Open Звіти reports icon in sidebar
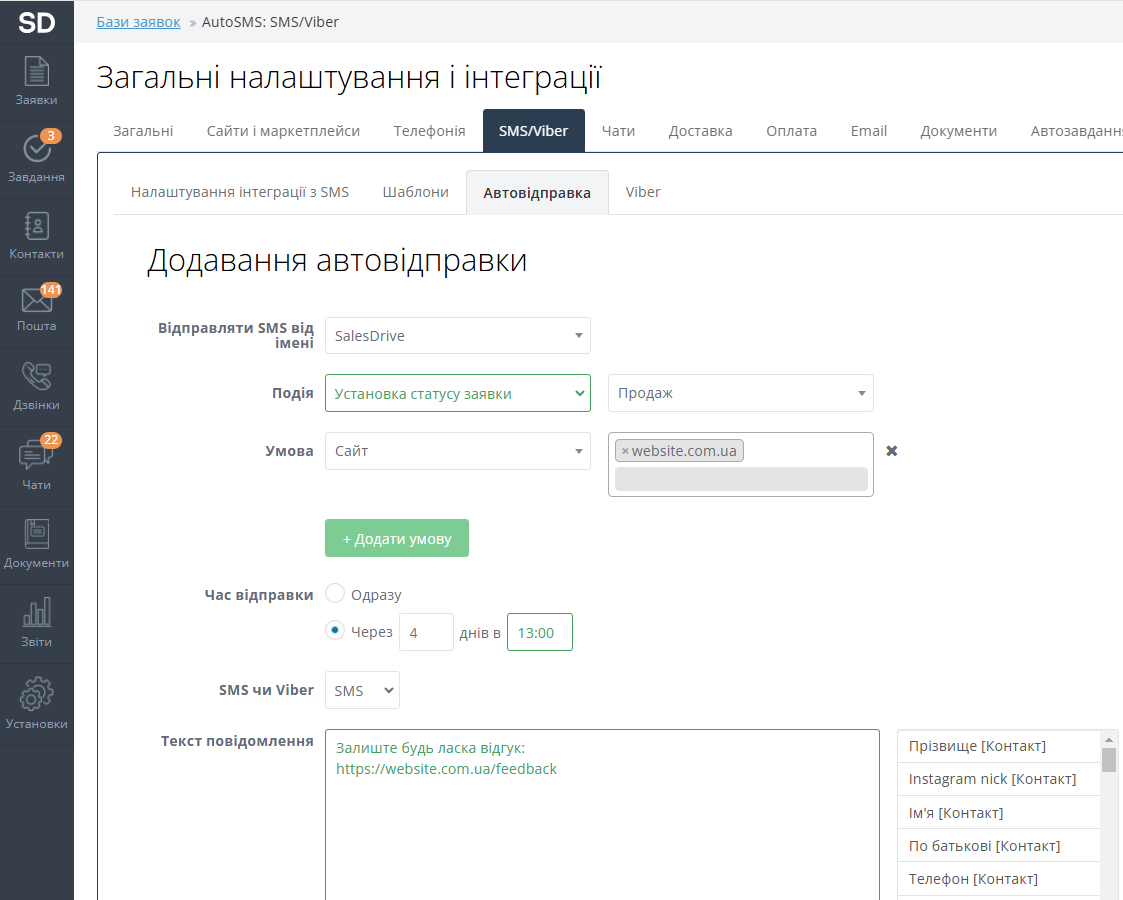Screen dimensions: 1123x900 pyautogui.click(x=36, y=622)
